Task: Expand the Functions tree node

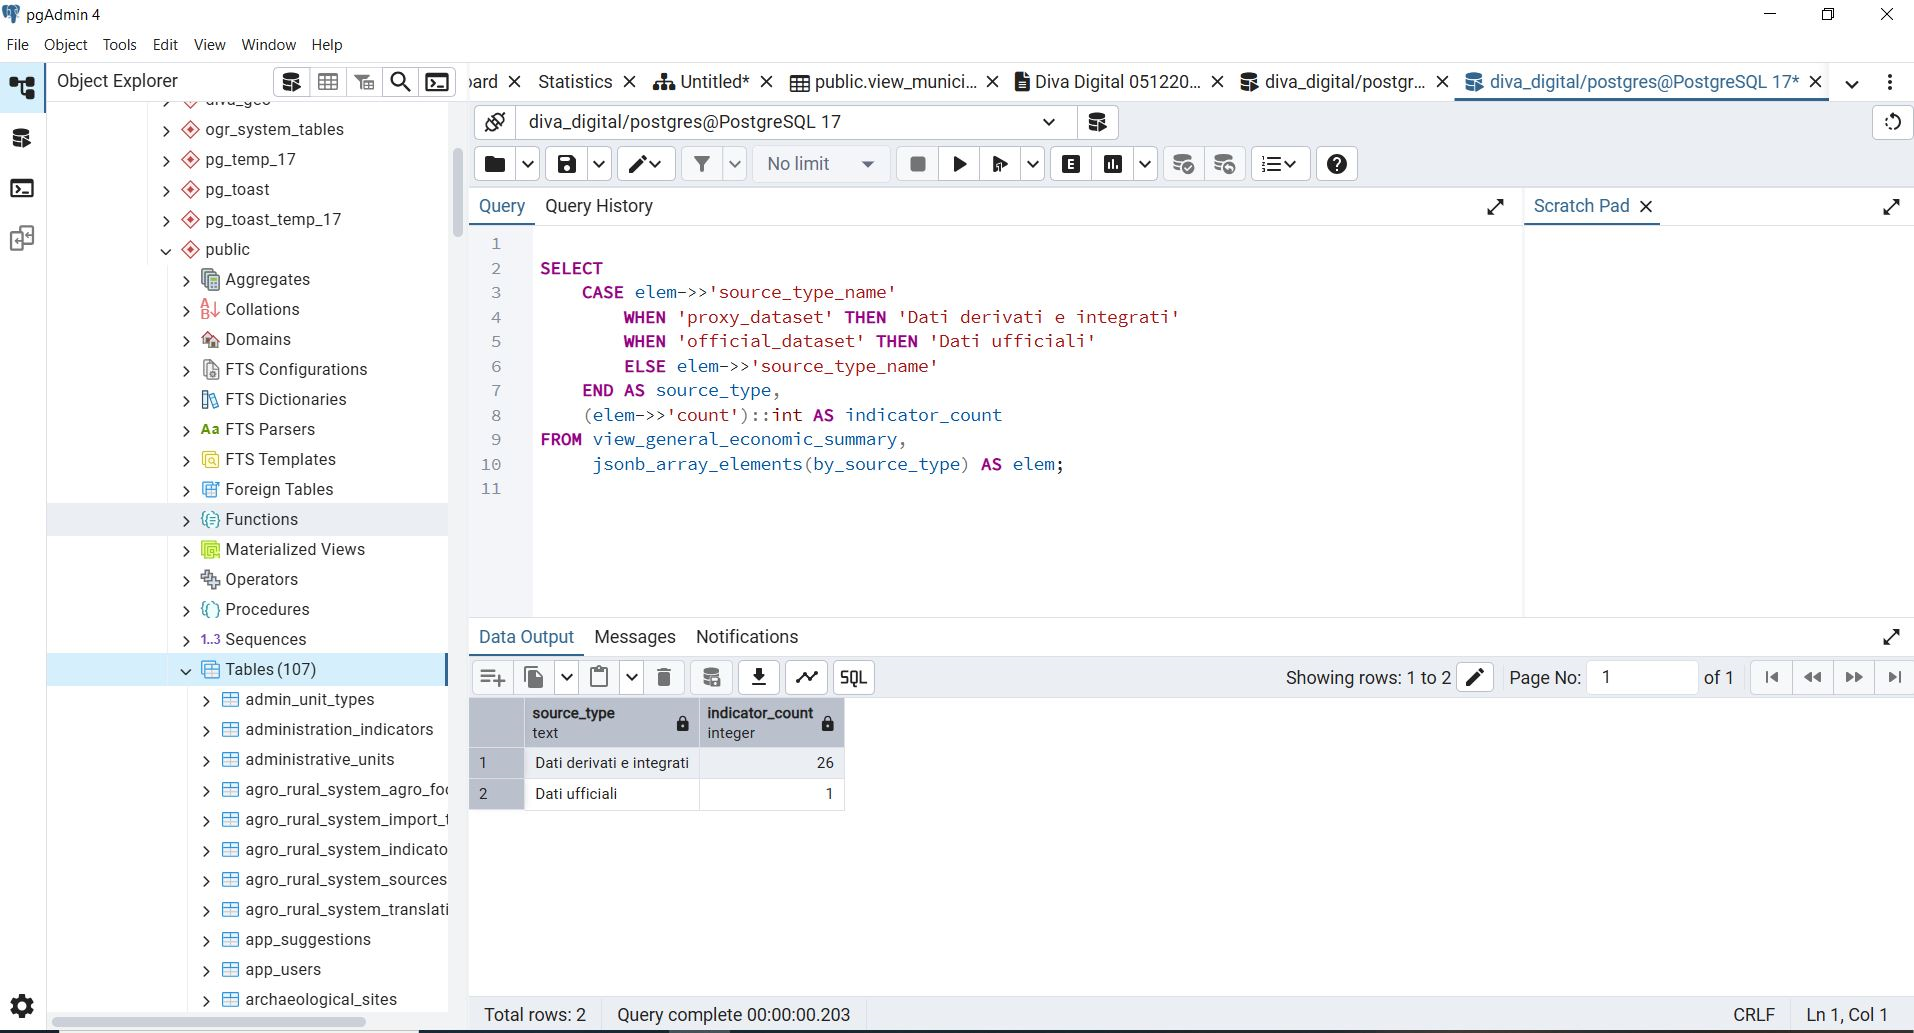Action: pos(186,520)
